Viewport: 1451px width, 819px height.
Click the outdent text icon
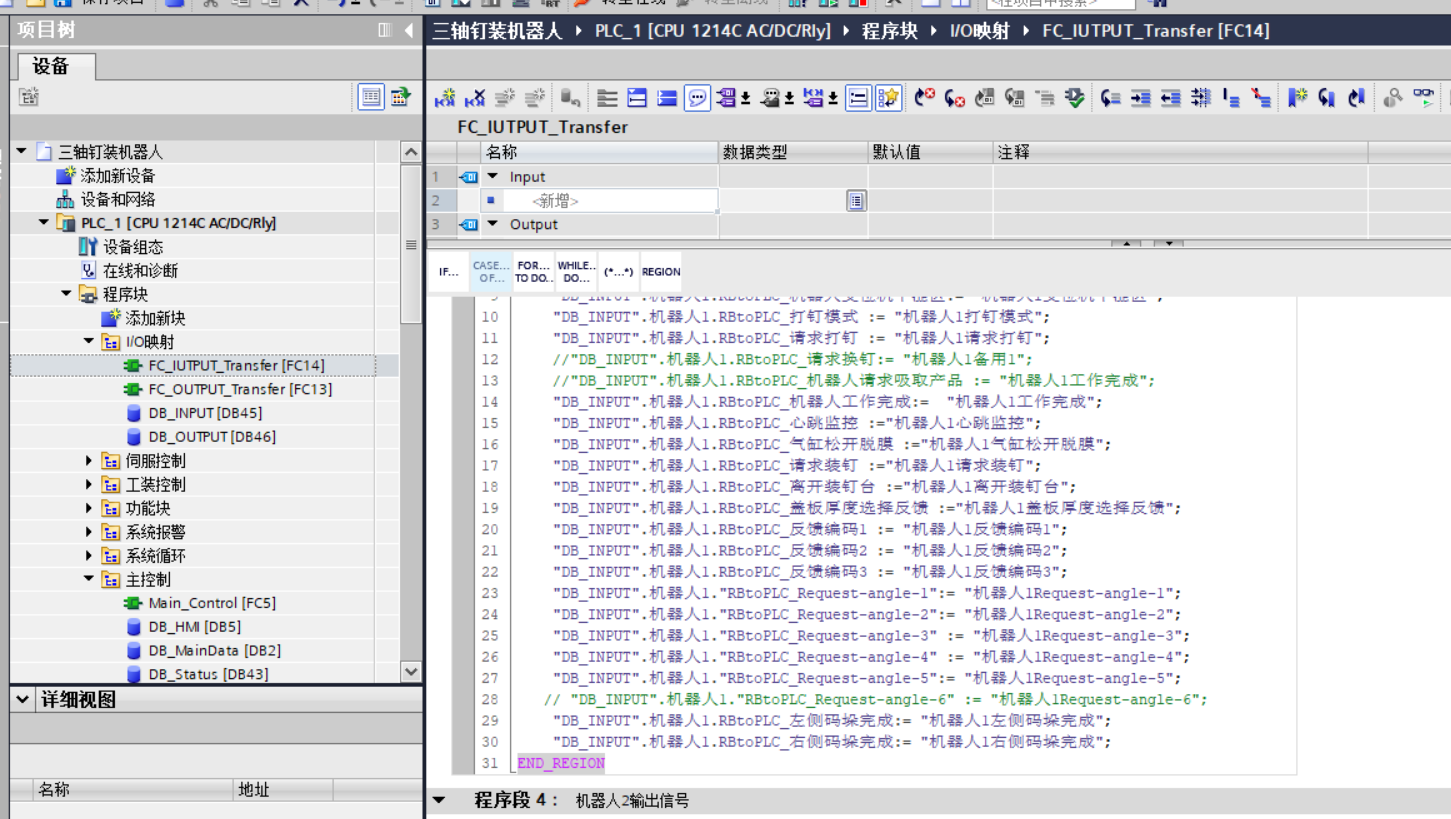tap(1171, 98)
